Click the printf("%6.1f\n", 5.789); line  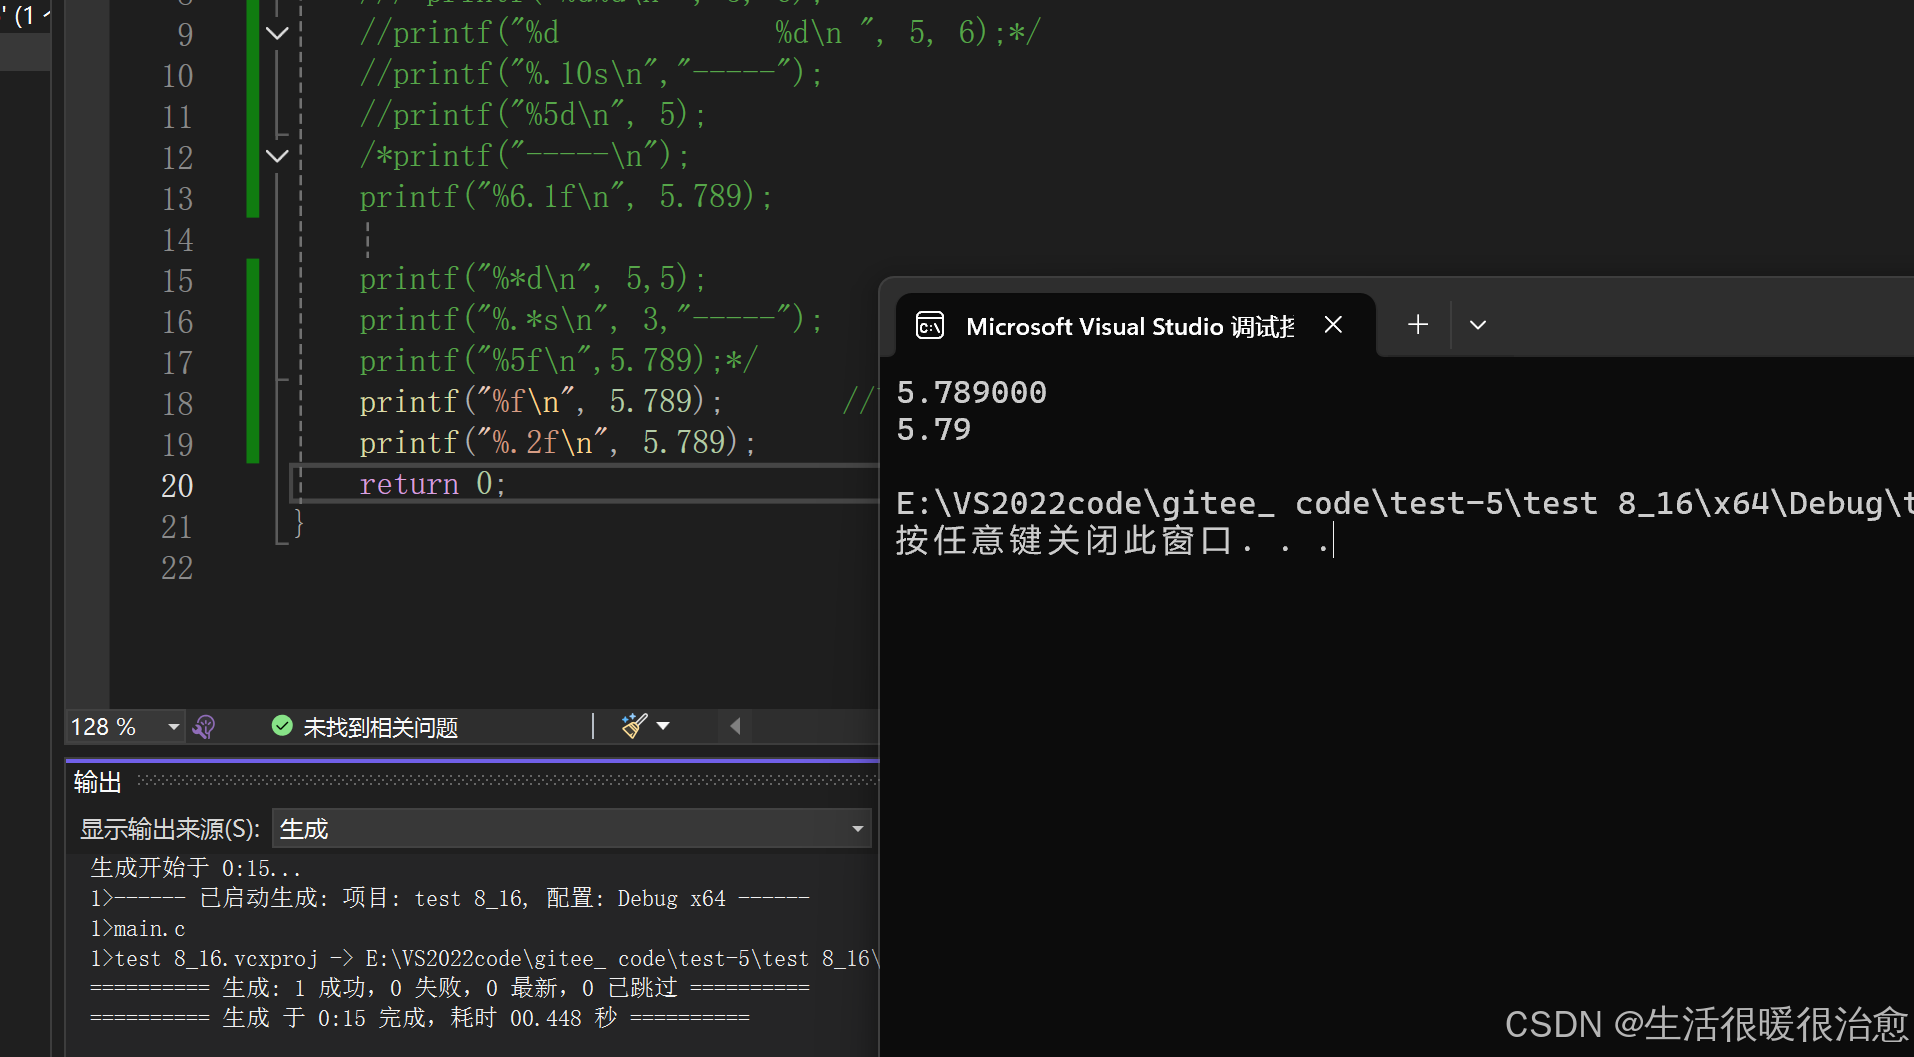[x=565, y=197]
